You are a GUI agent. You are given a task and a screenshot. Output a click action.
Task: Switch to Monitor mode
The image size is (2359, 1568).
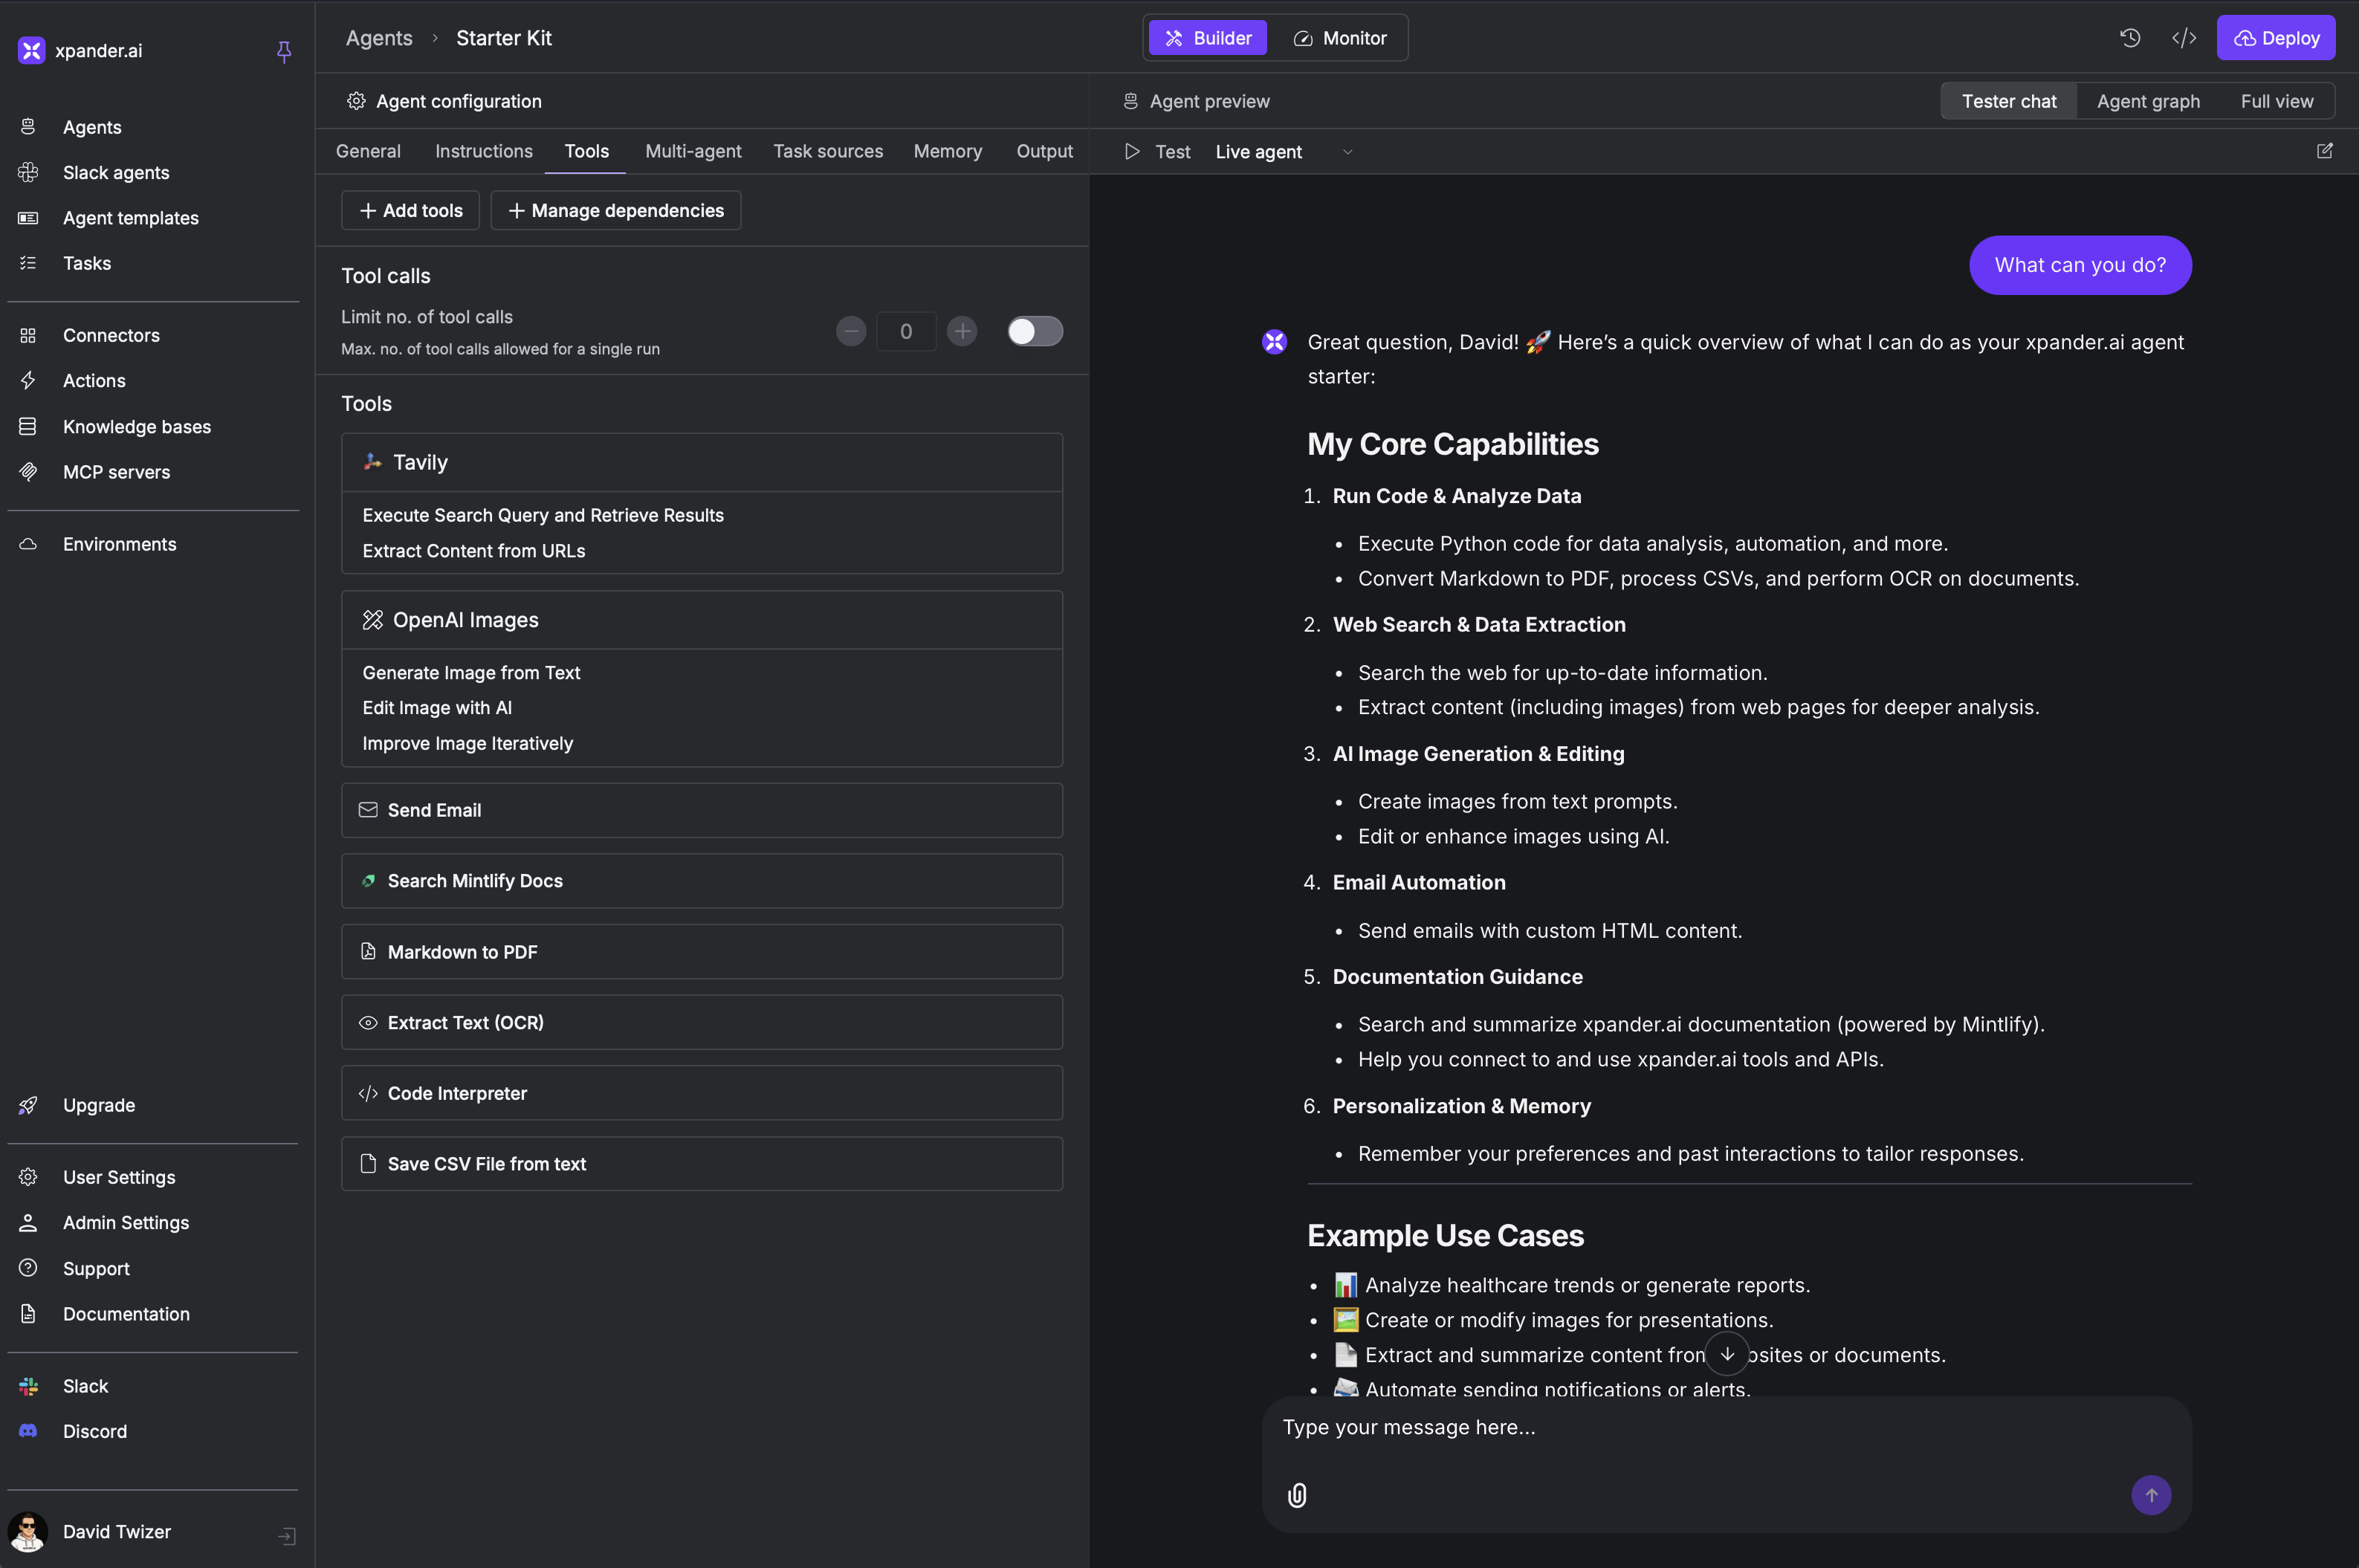[x=1340, y=38]
